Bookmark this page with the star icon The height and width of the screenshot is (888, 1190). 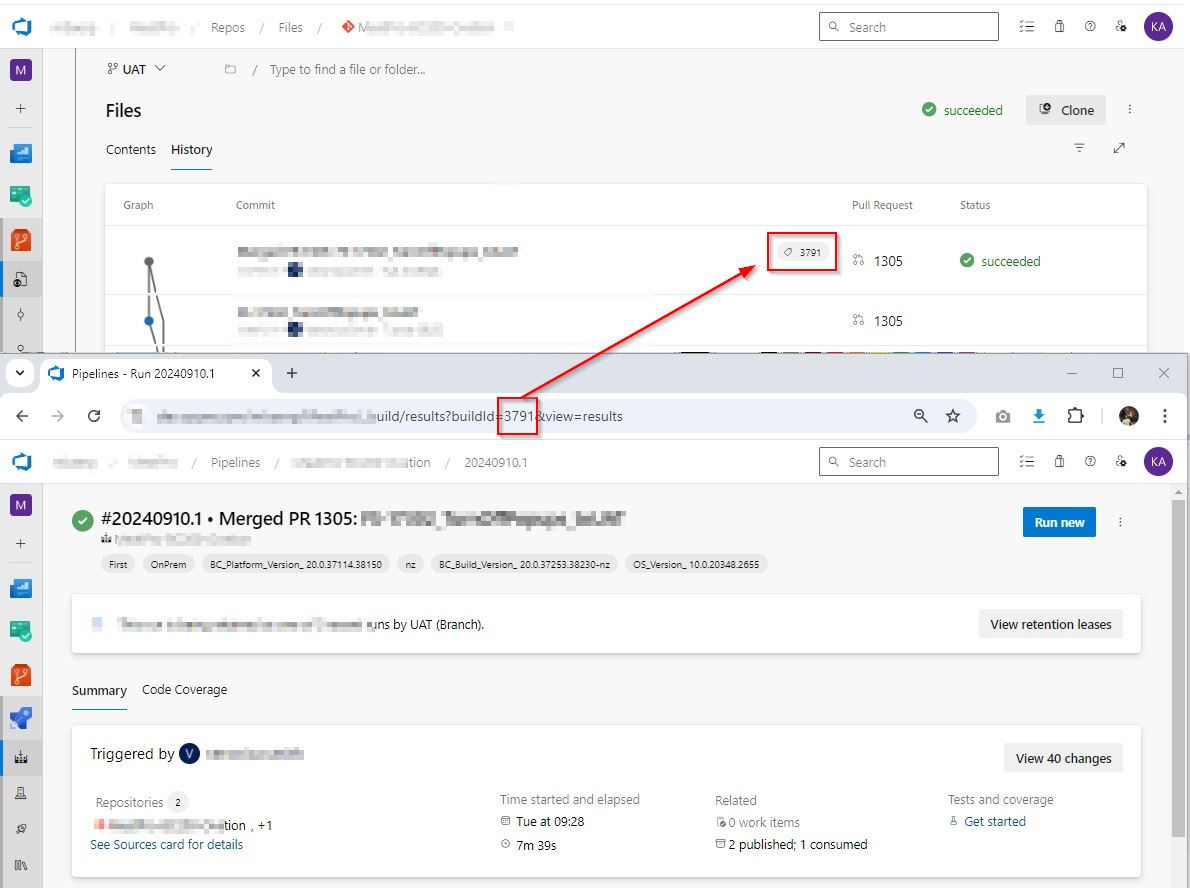pyautogui.click(x=953, y=416)
